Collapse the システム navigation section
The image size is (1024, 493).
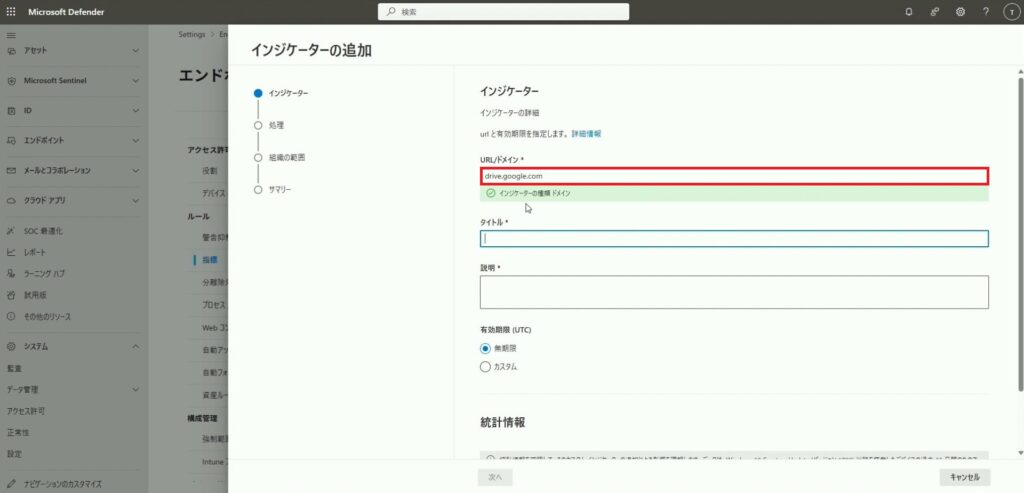[x=136, y=346]
